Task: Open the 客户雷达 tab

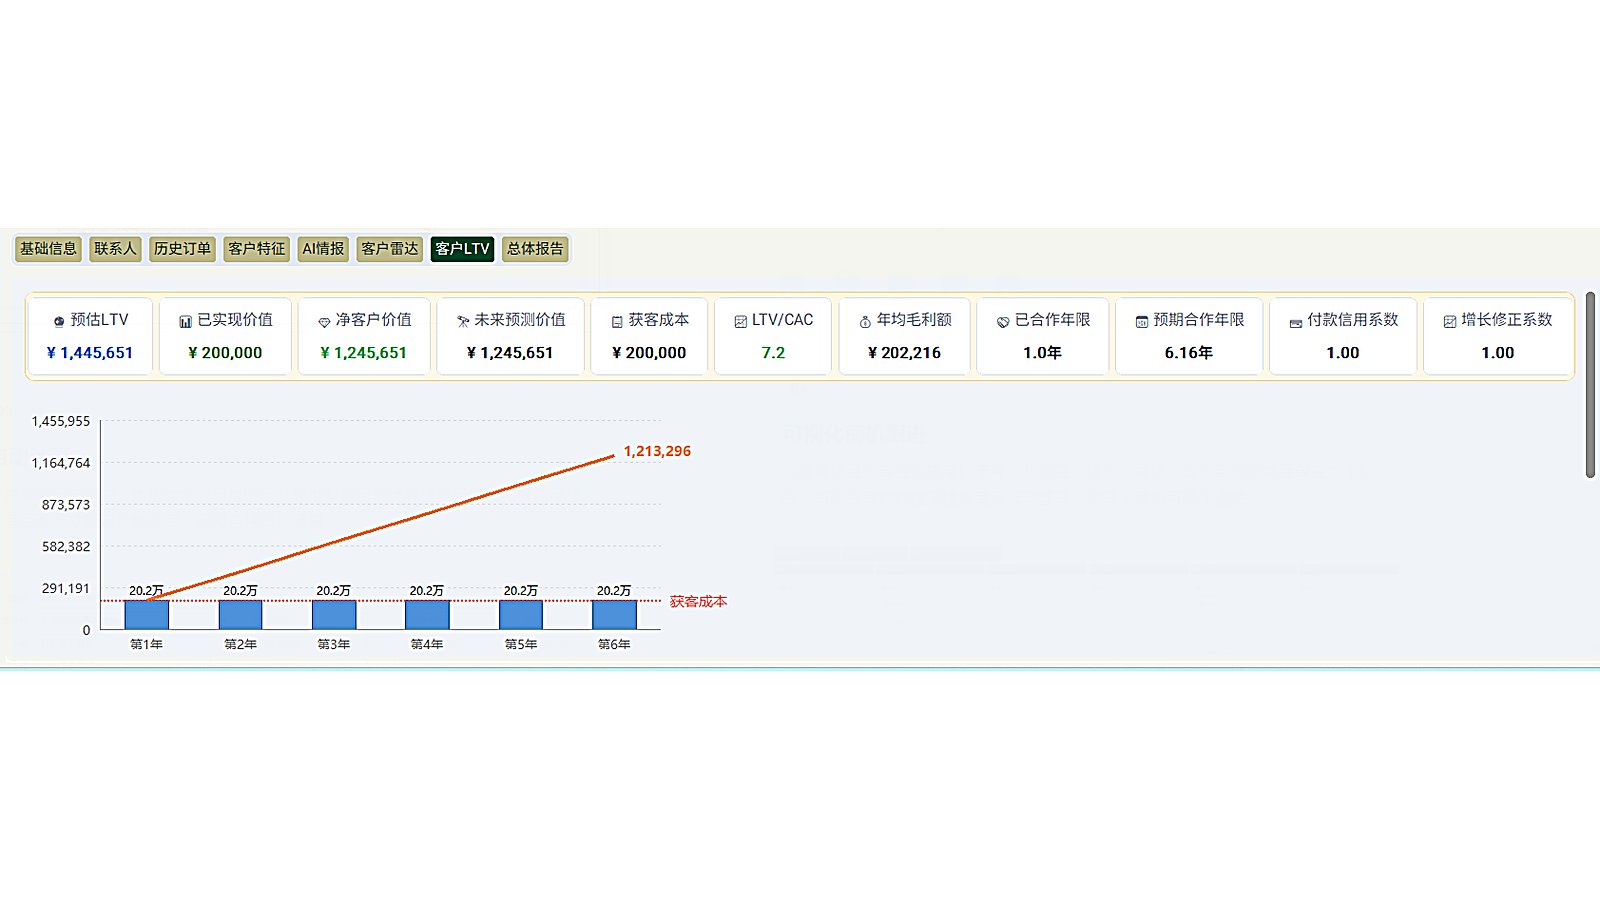Action: tap(390, 249)
